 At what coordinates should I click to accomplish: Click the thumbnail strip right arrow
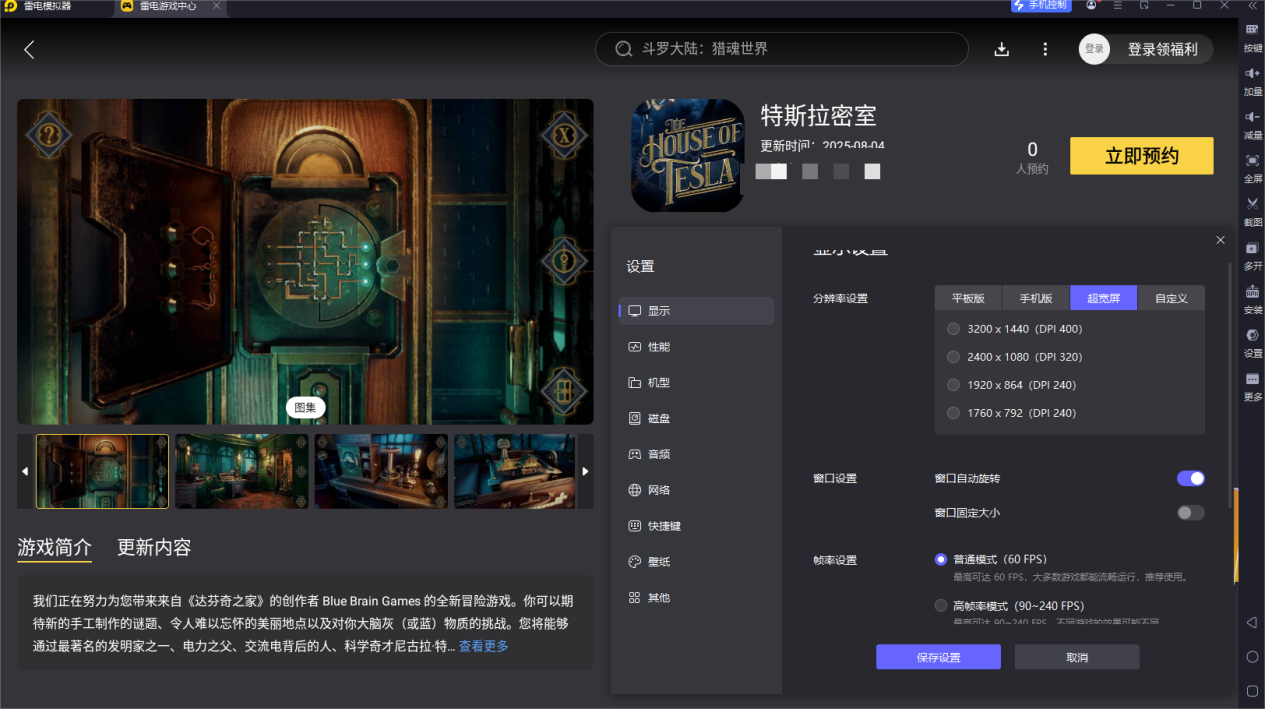click(585, 471)
